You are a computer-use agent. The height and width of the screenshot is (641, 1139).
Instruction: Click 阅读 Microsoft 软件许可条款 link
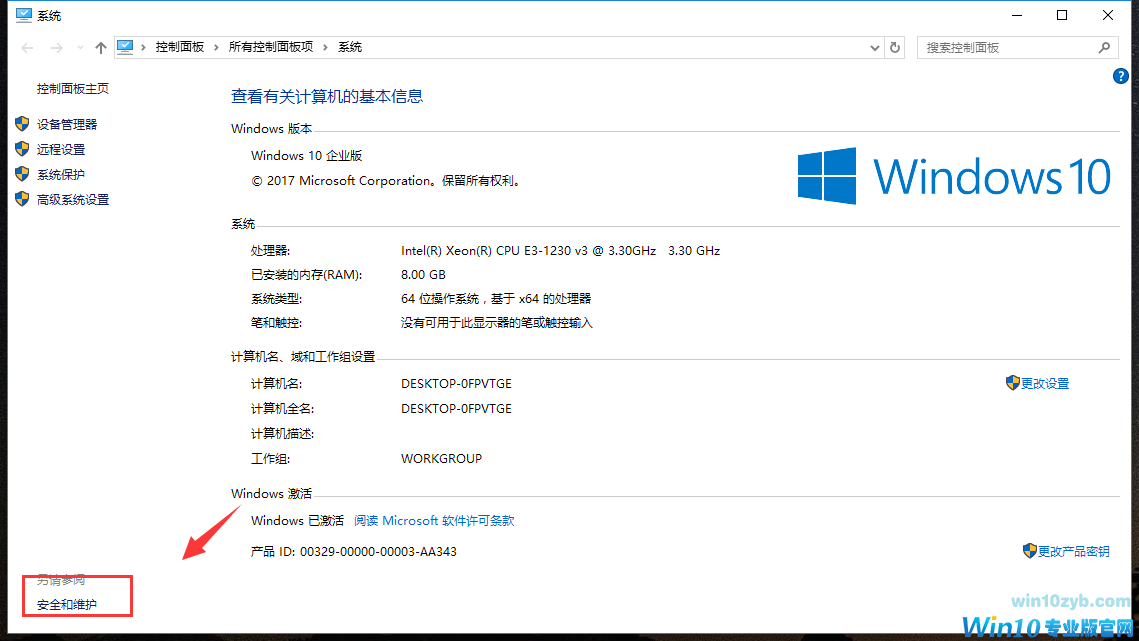(435, 520)
